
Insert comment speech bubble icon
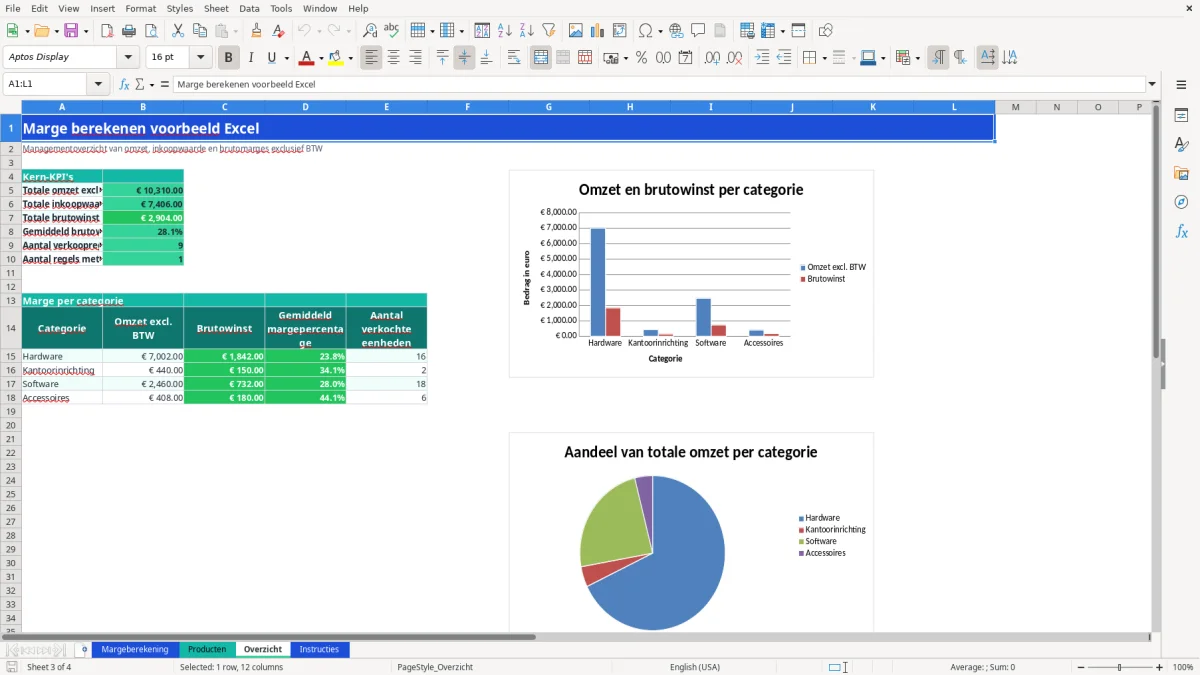699,31
